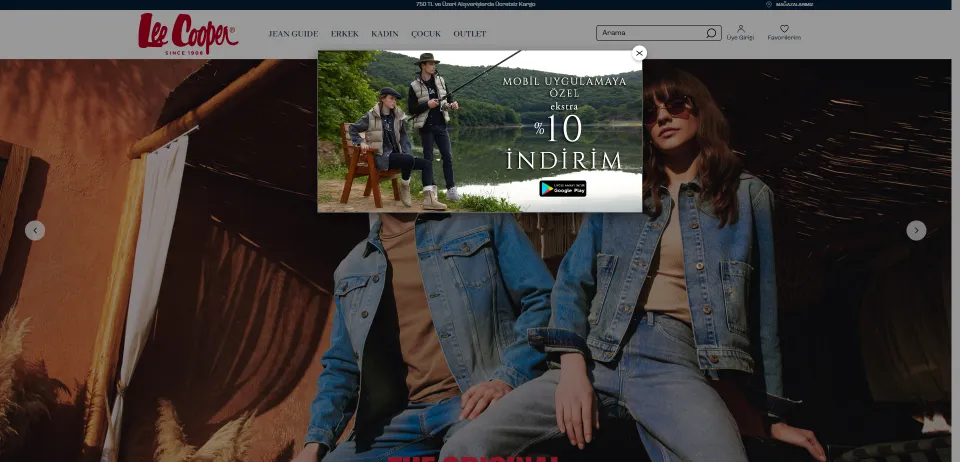Open the KADIN menu
This screenshot has height=462, width=960.
click(384, 34)
